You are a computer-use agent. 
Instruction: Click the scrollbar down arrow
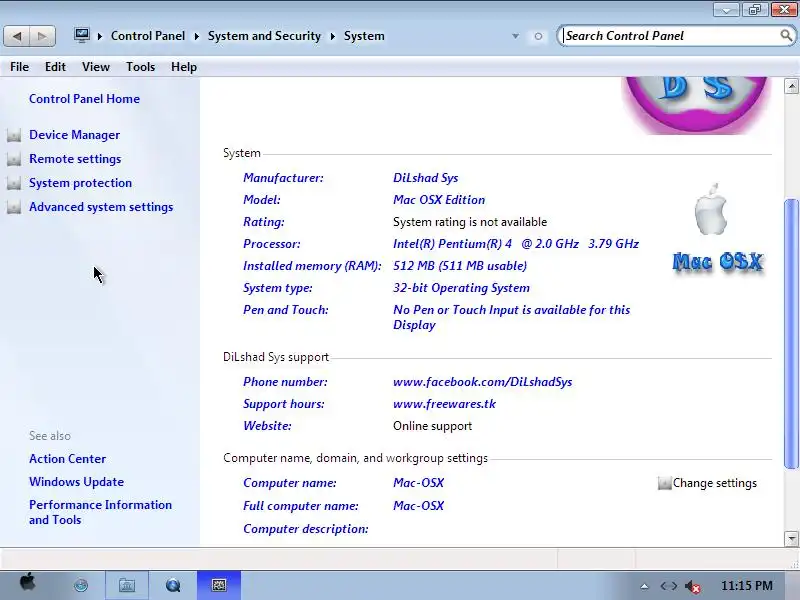coord(791,538)
